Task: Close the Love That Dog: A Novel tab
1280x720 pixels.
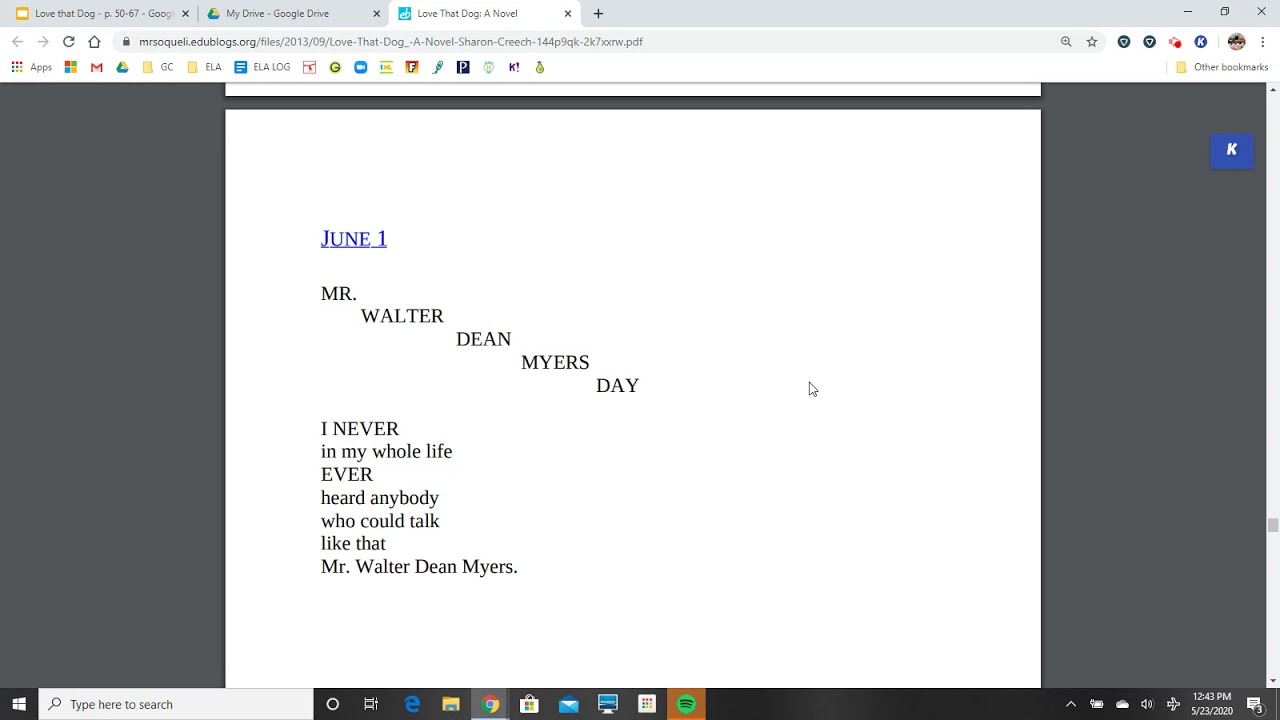Action: point(568,14)
